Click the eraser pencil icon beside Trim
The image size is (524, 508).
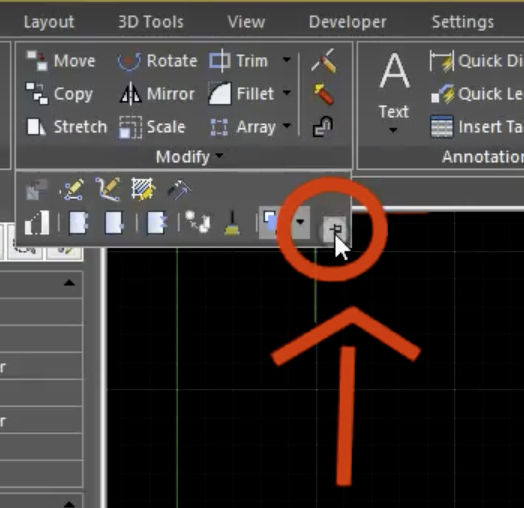tap(323, 61)
